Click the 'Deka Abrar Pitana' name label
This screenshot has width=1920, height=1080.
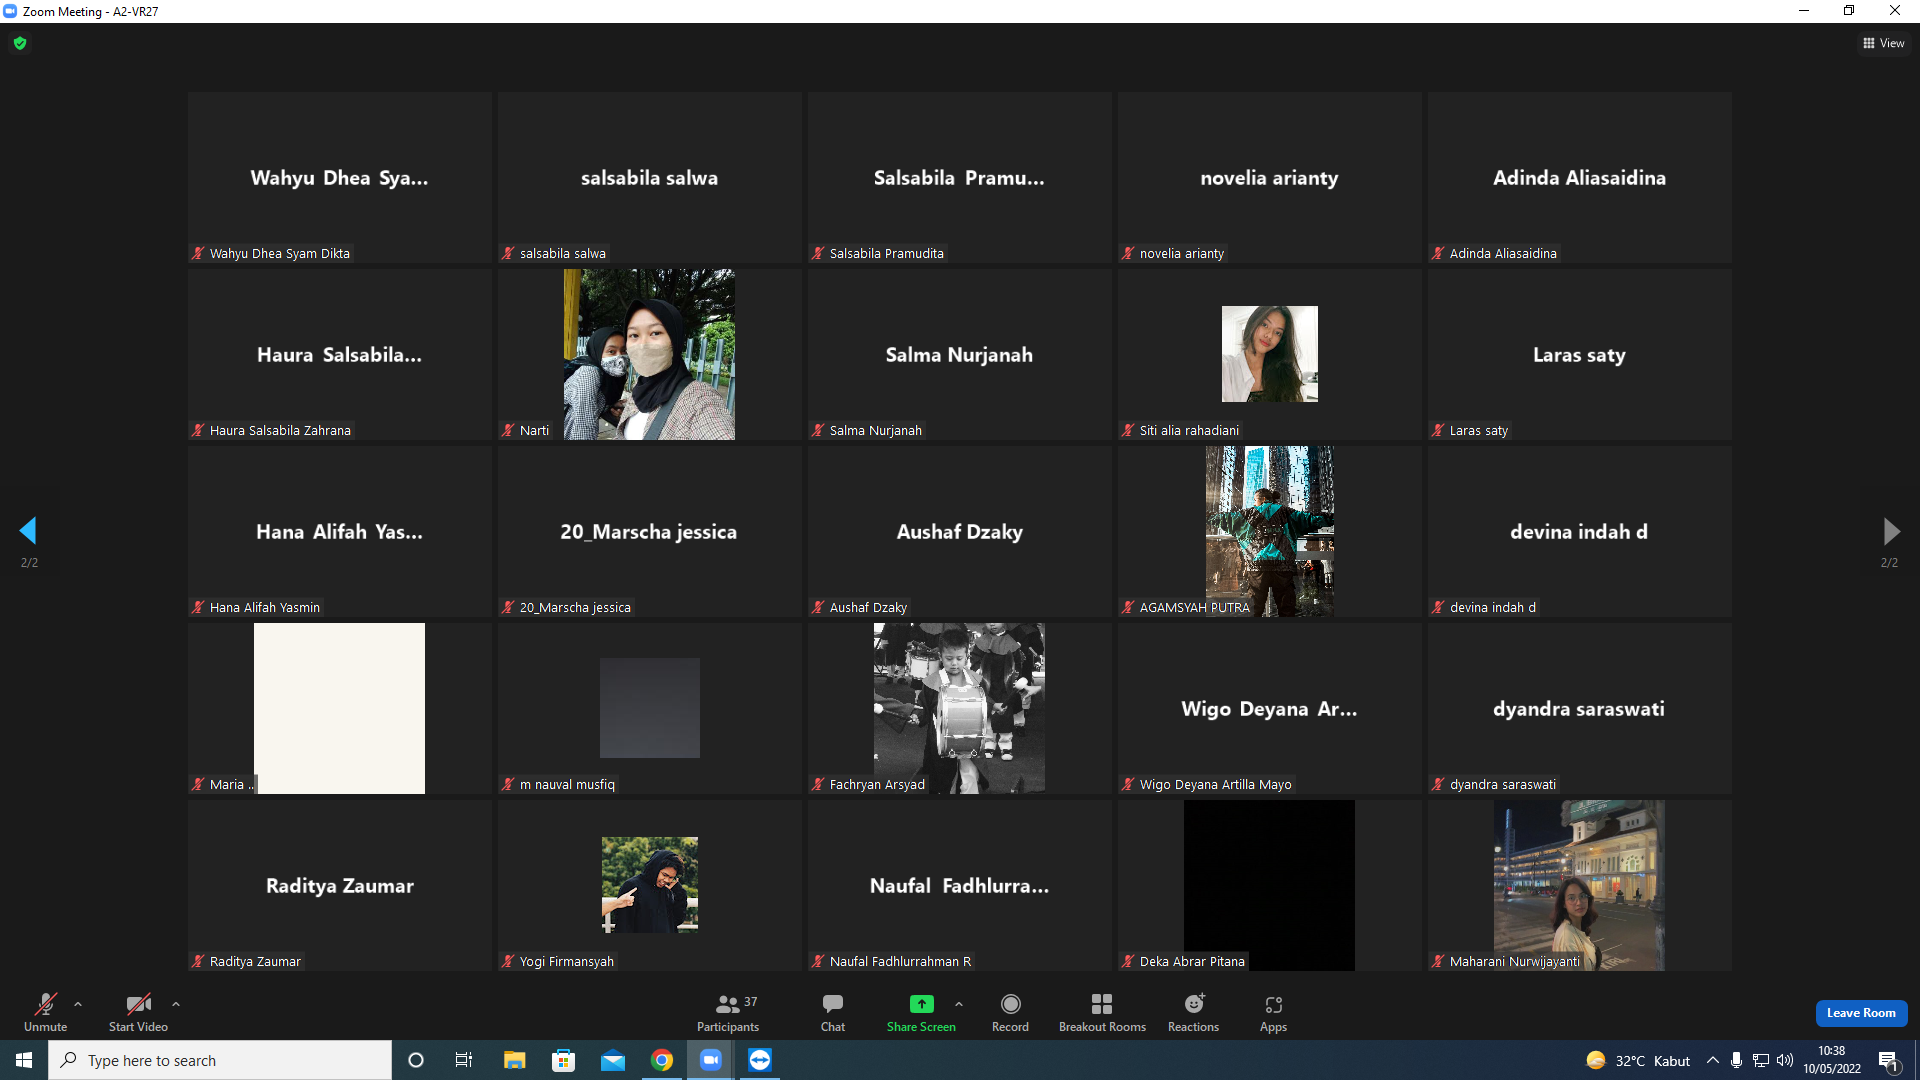pyautogui.click(x=1192, y=962)
